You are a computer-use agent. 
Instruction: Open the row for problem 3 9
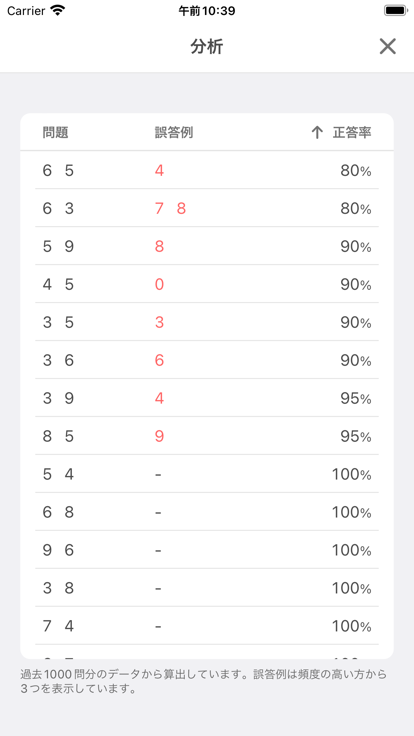tap(207, 399)
